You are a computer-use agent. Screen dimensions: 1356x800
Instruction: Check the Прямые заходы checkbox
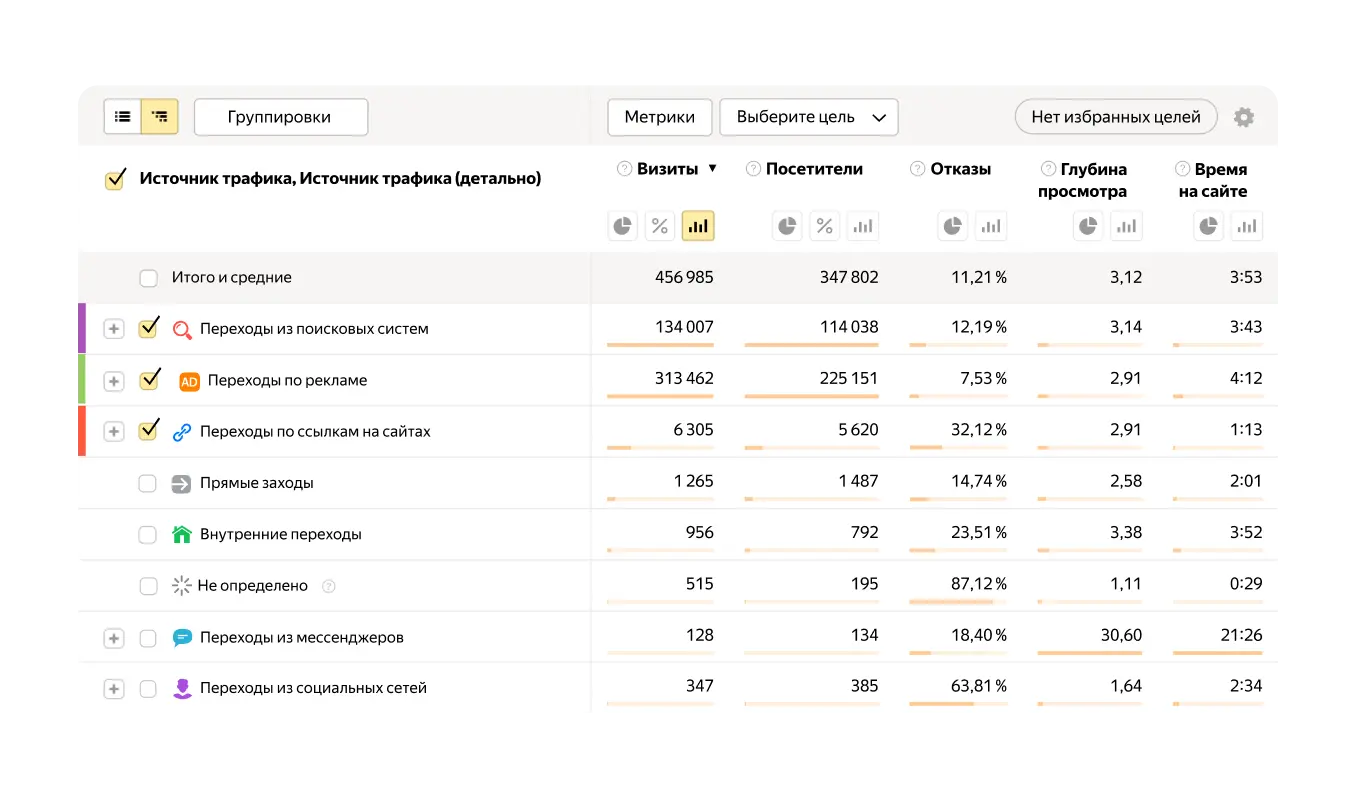pos(148,482)
